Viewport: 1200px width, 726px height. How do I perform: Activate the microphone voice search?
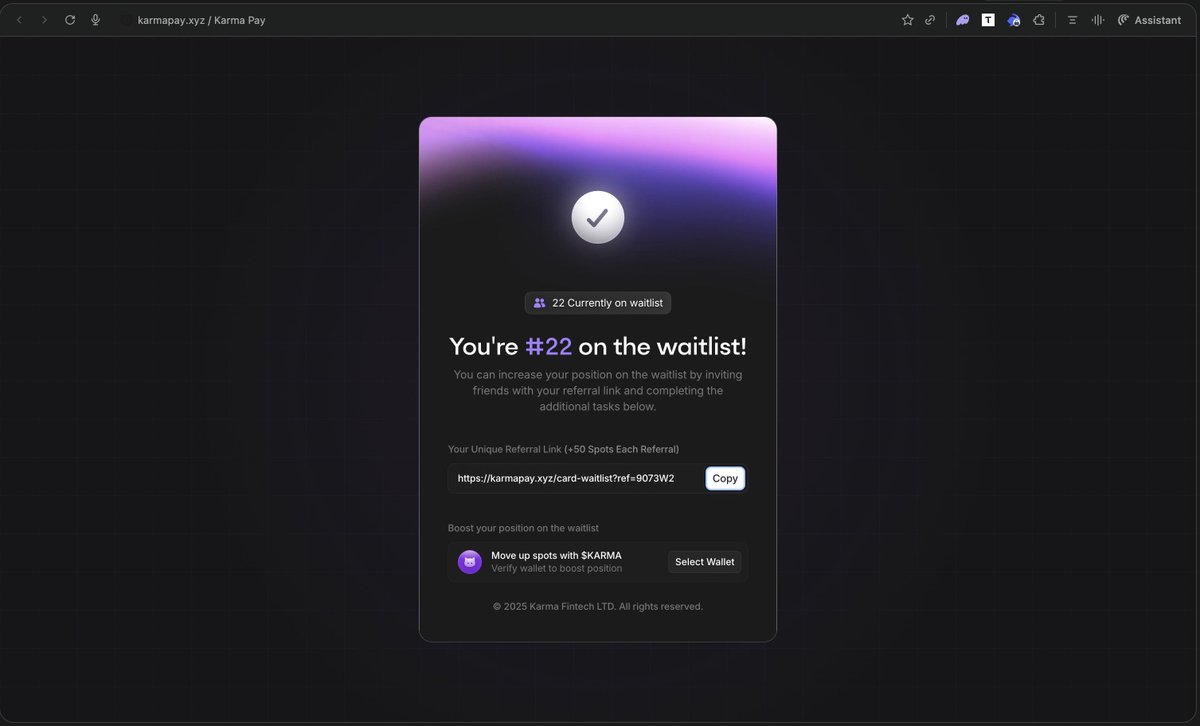tap(95, 19)
